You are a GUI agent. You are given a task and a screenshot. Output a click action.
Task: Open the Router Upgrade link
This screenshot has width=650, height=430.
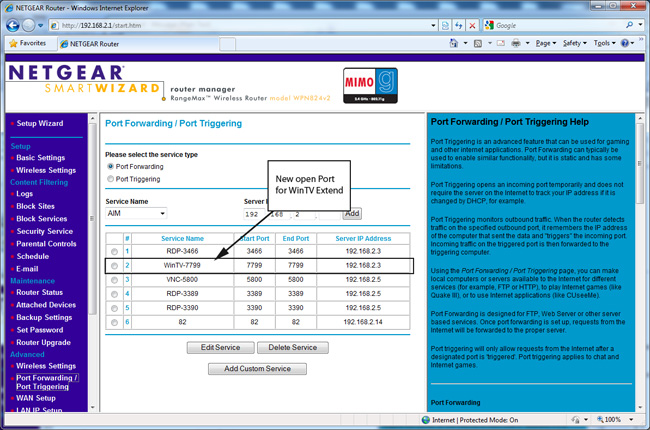(43, 343)
